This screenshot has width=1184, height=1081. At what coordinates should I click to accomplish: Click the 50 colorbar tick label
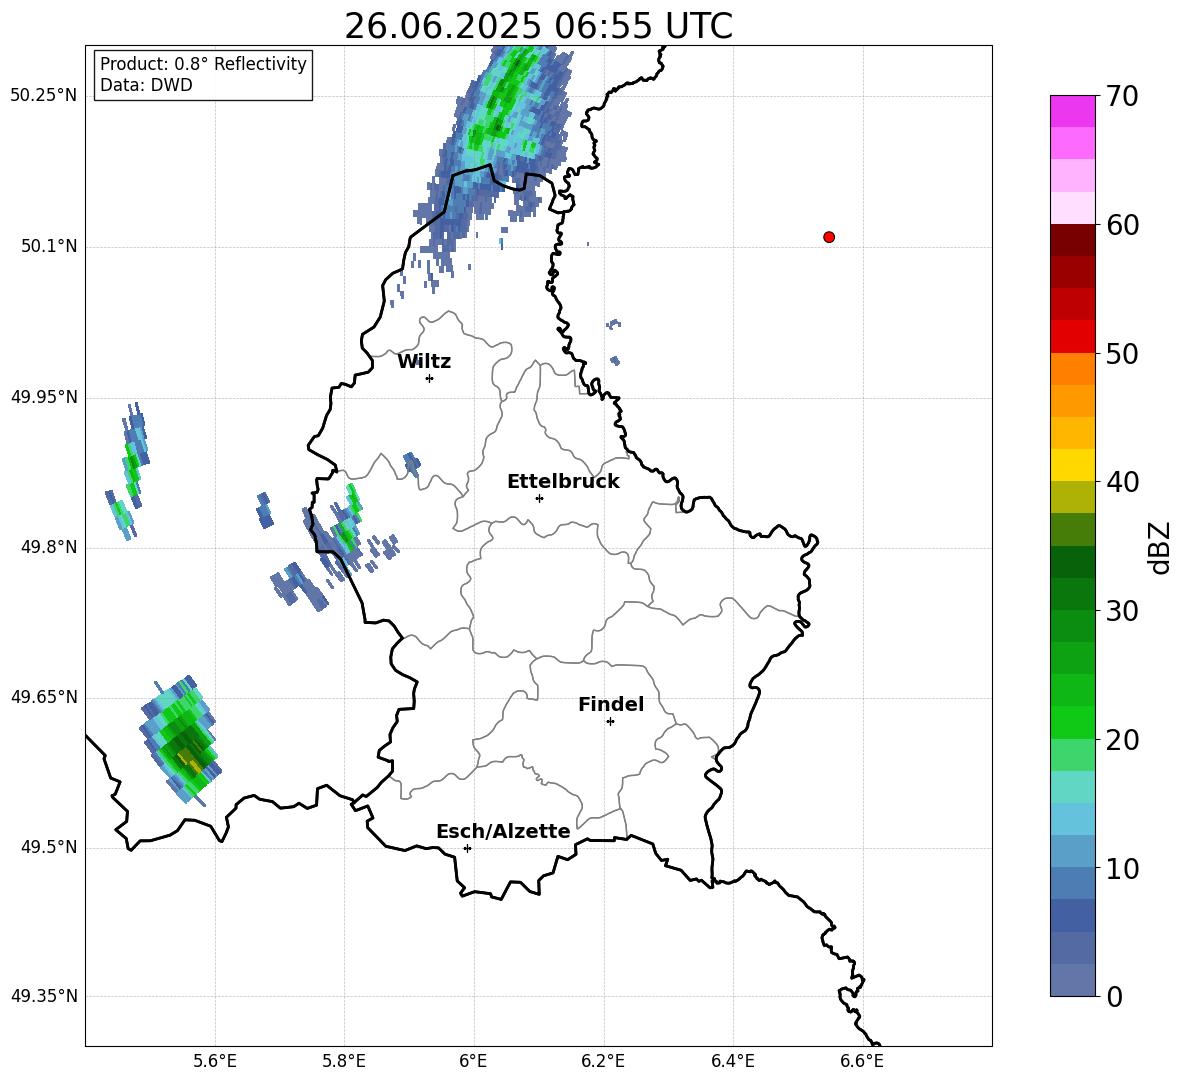(1122, 354)
